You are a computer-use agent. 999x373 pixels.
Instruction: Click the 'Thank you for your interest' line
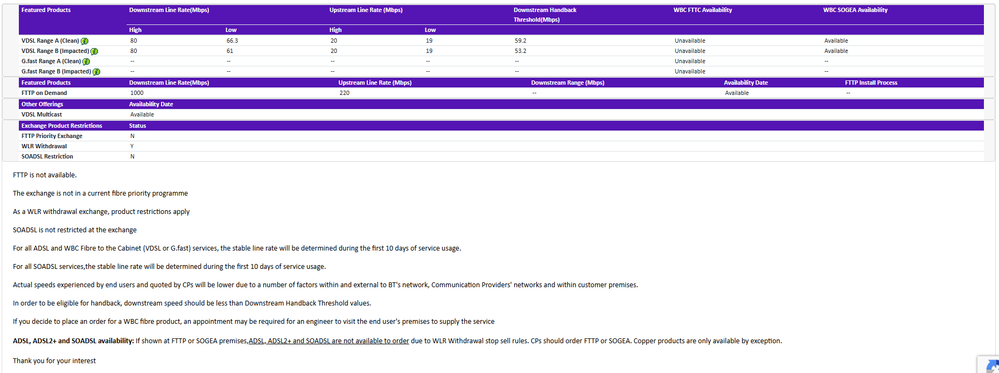pyautogui.click(x=54, y=361)
